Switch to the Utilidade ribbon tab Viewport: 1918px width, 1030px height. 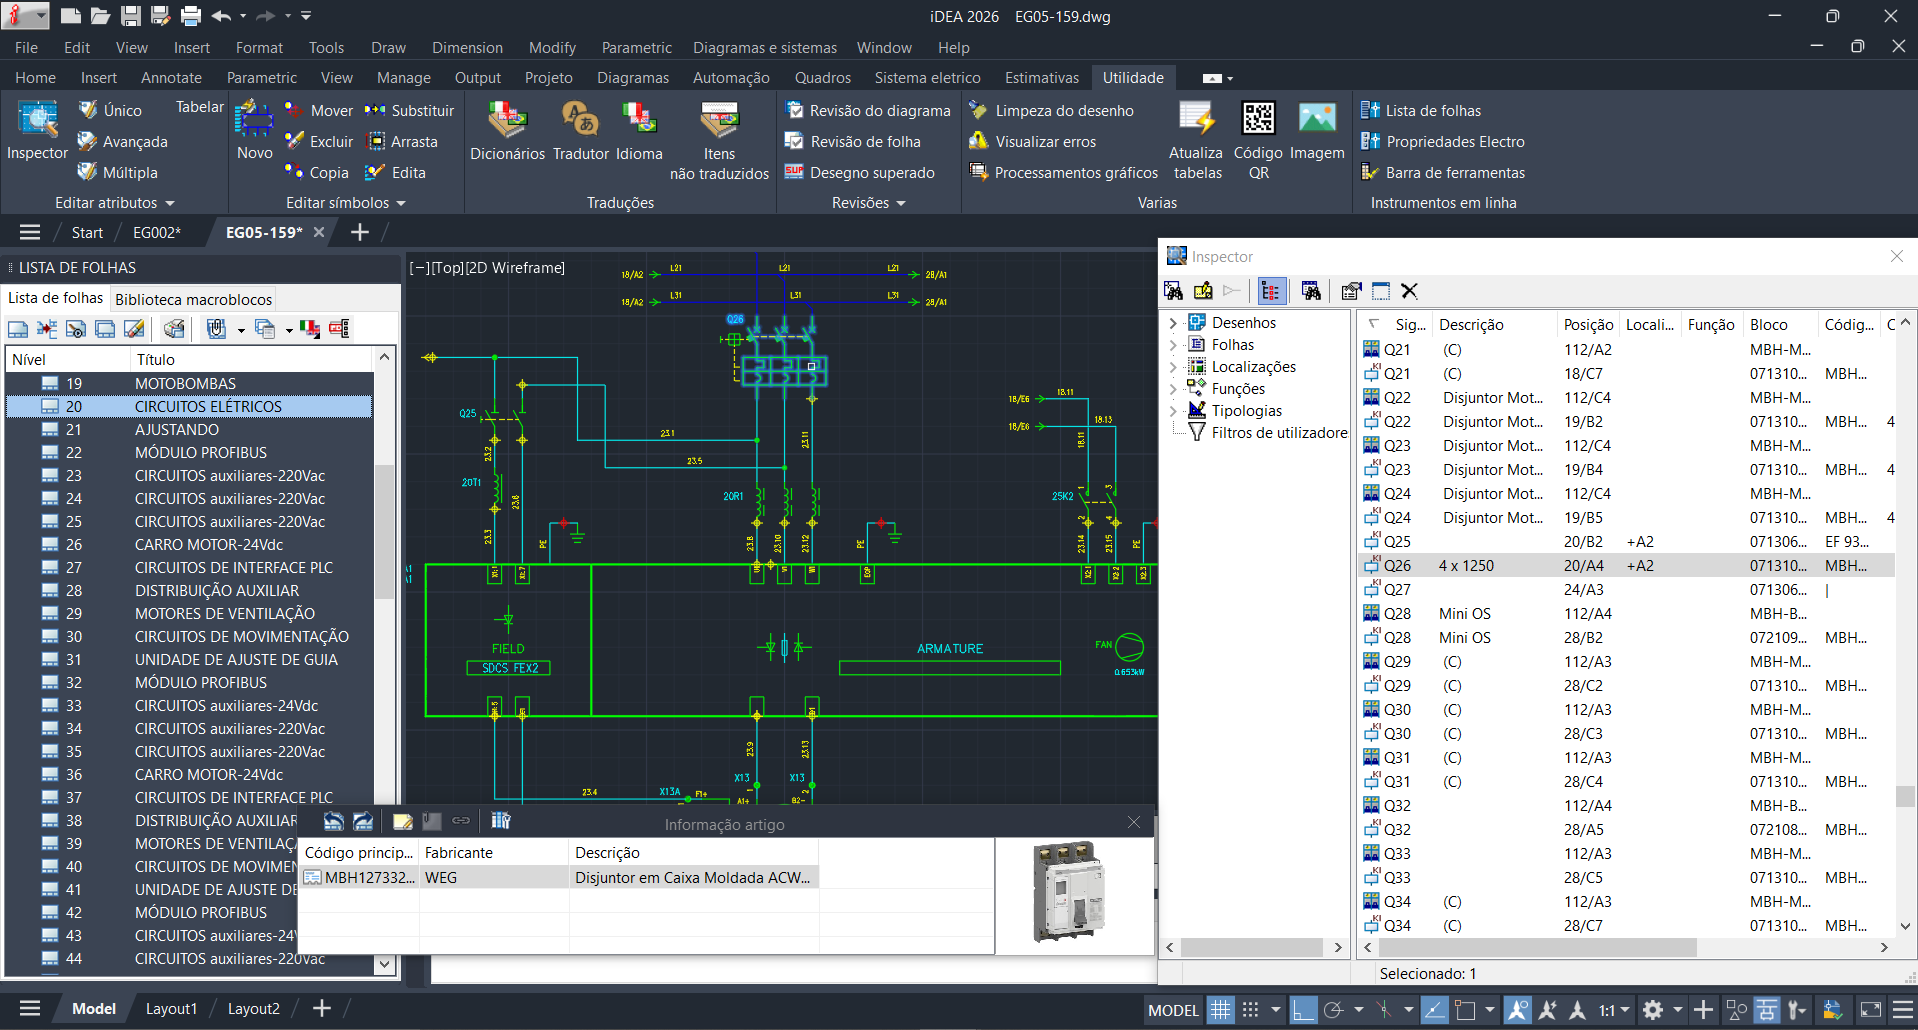coord(1132,77)
